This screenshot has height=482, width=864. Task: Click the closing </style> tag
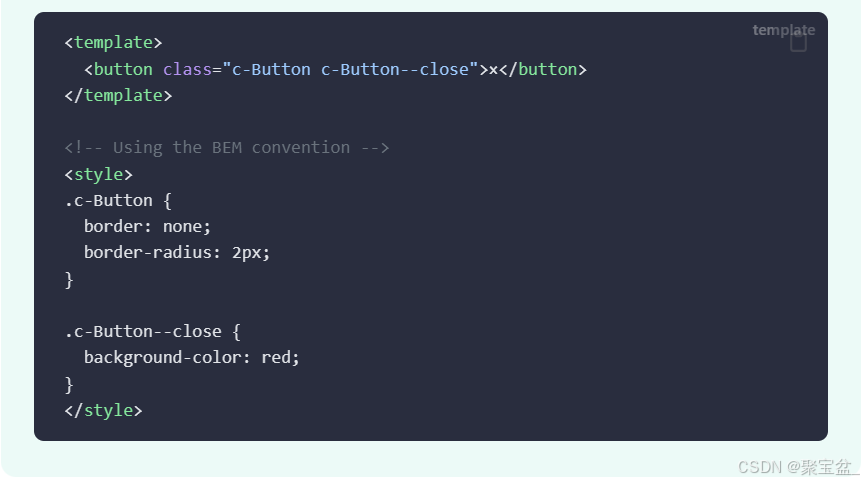[103, 410]
